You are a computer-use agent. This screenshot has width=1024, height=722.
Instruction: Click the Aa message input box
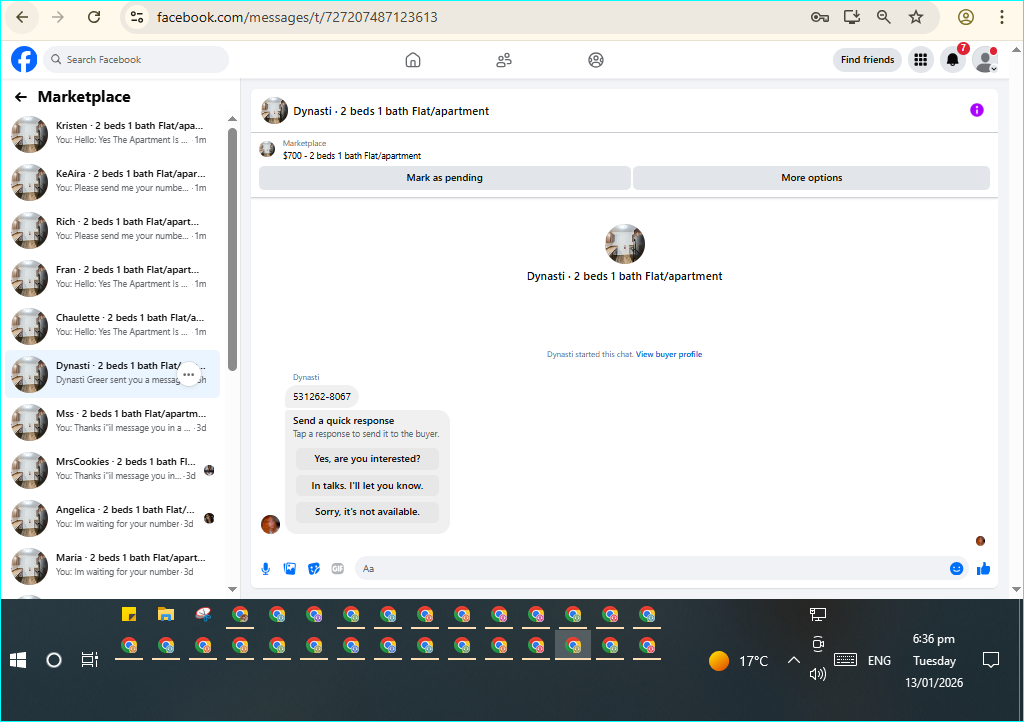click(x=650, y=569)
